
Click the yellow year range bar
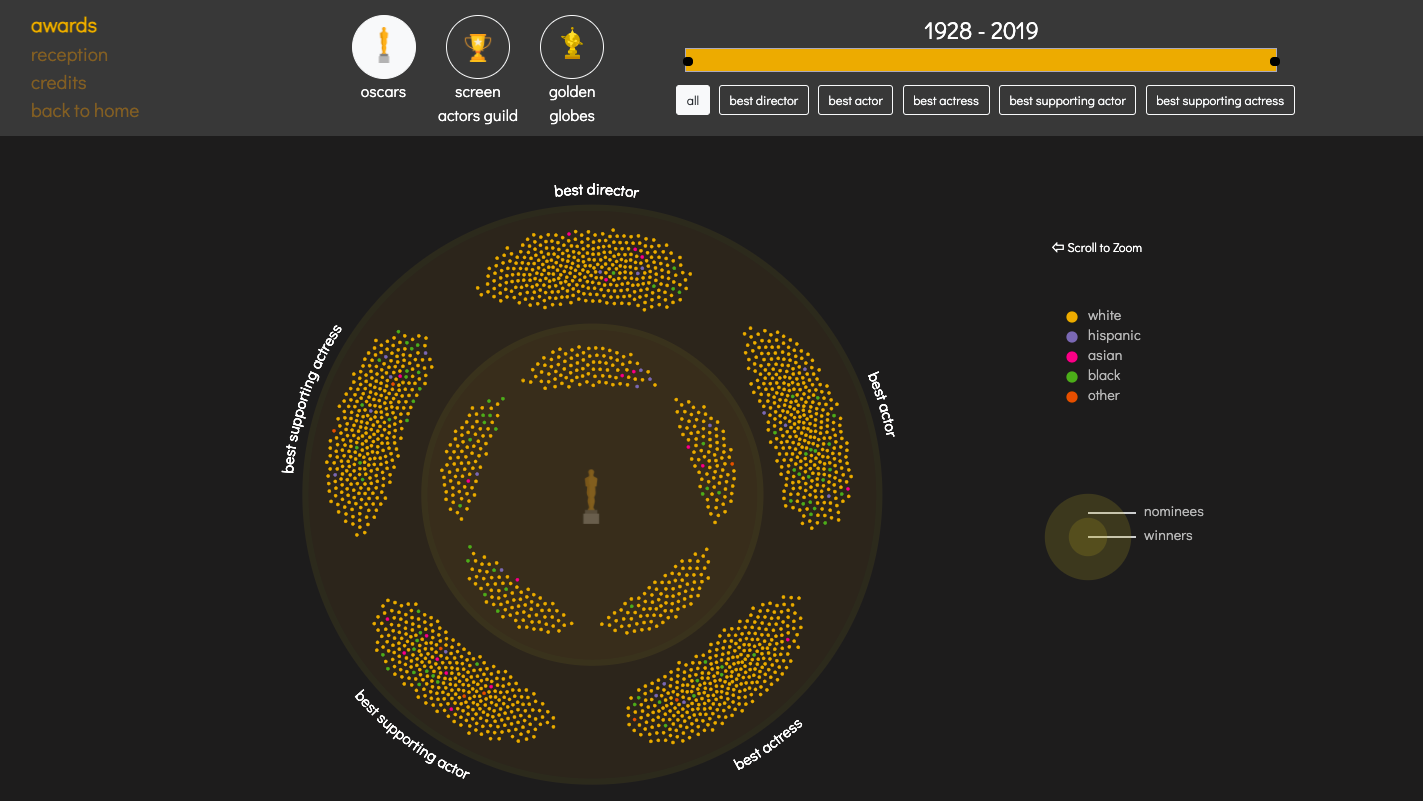981,60
